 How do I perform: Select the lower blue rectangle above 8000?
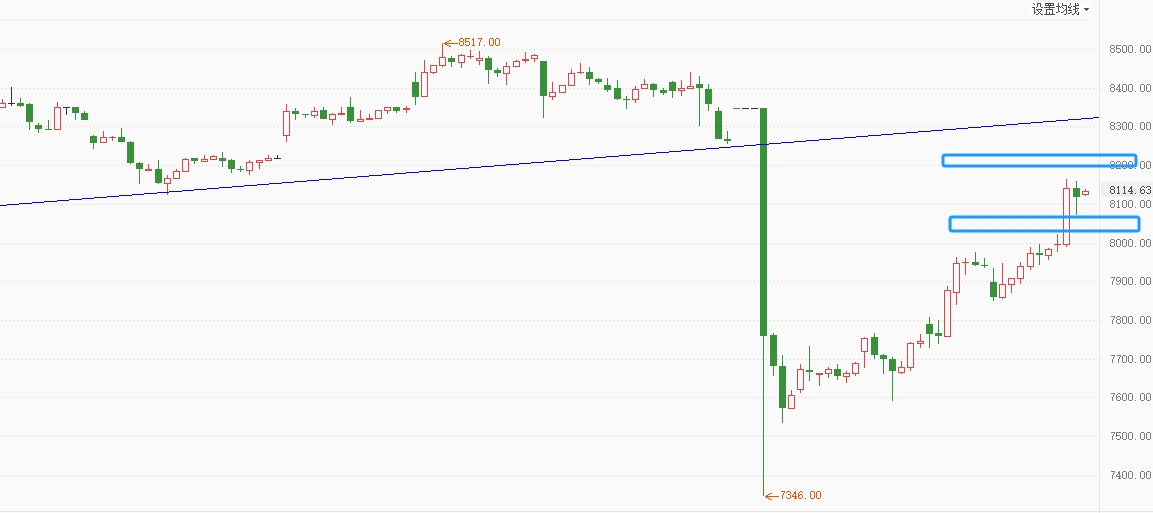[1044, 223]
